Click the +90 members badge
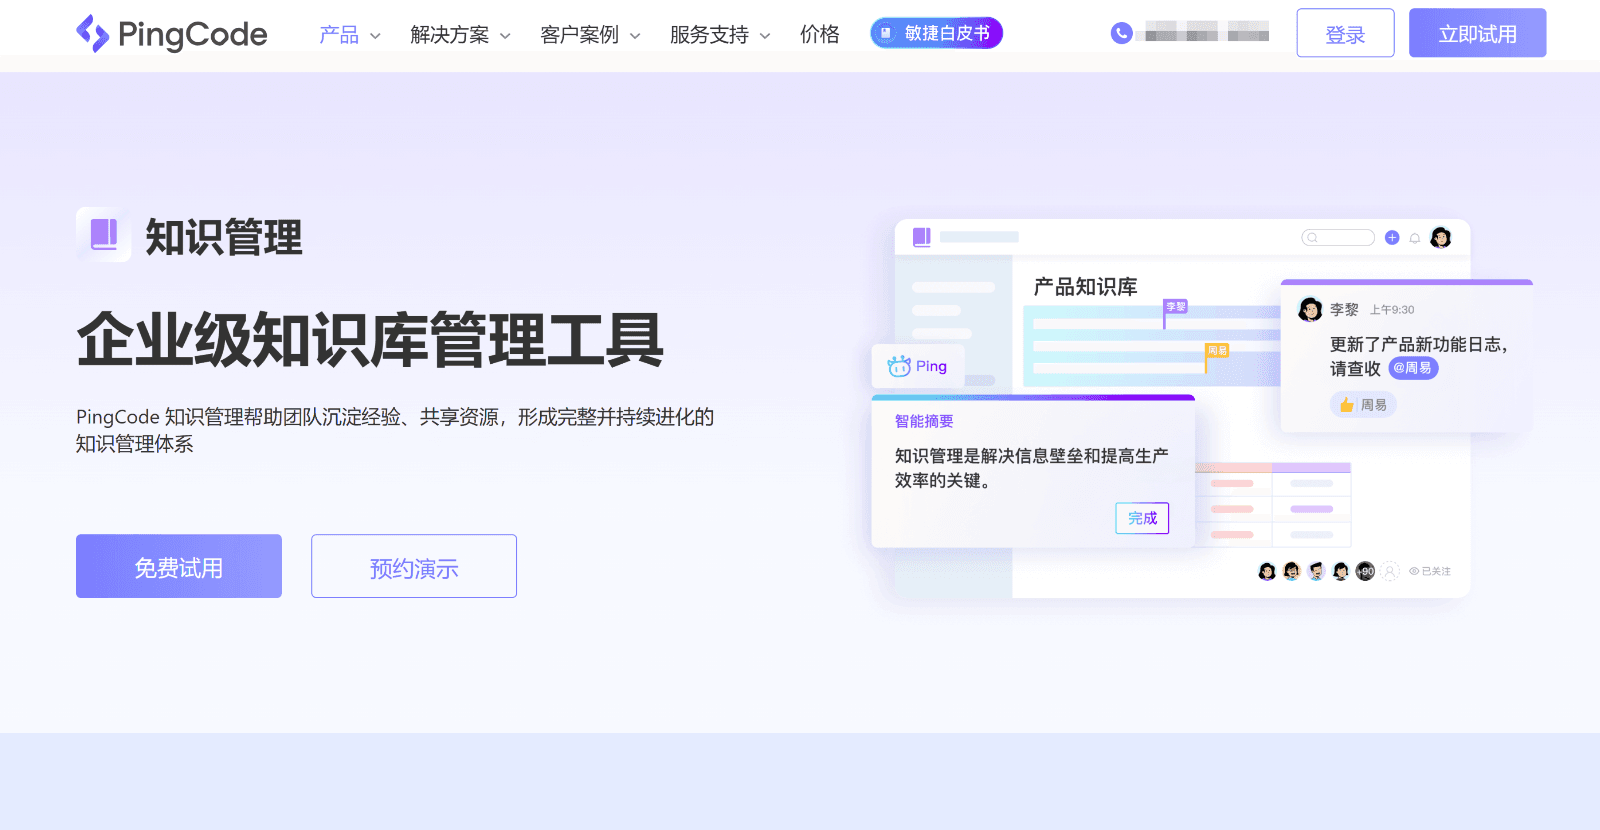Viewport: 1600px width, 830px height. (x=1365, y=571)
